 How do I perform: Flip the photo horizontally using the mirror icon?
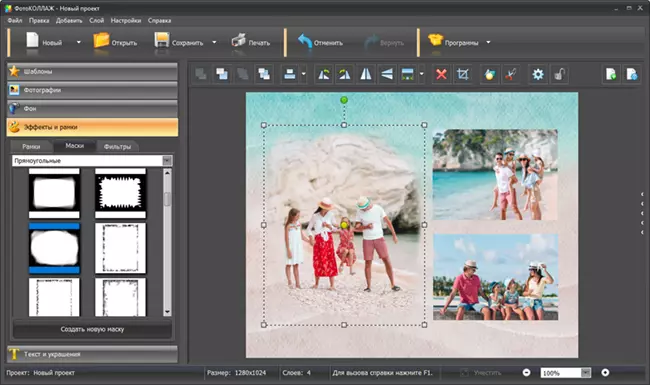366,75
